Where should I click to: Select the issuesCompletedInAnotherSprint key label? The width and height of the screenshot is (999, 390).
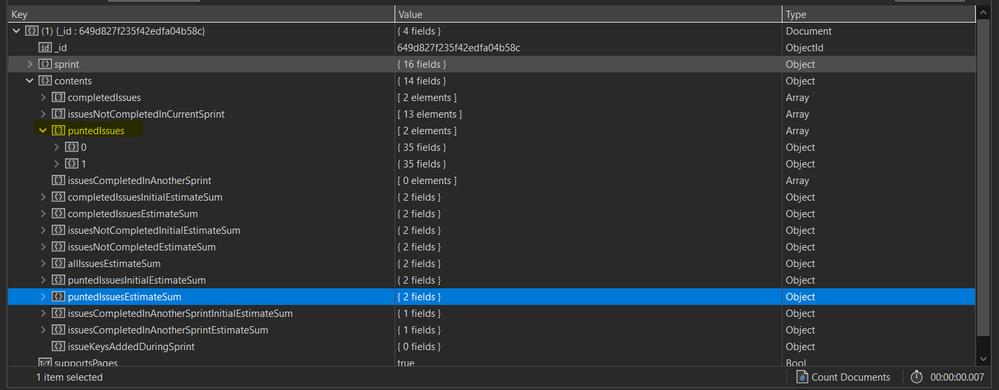pos(140,180)
